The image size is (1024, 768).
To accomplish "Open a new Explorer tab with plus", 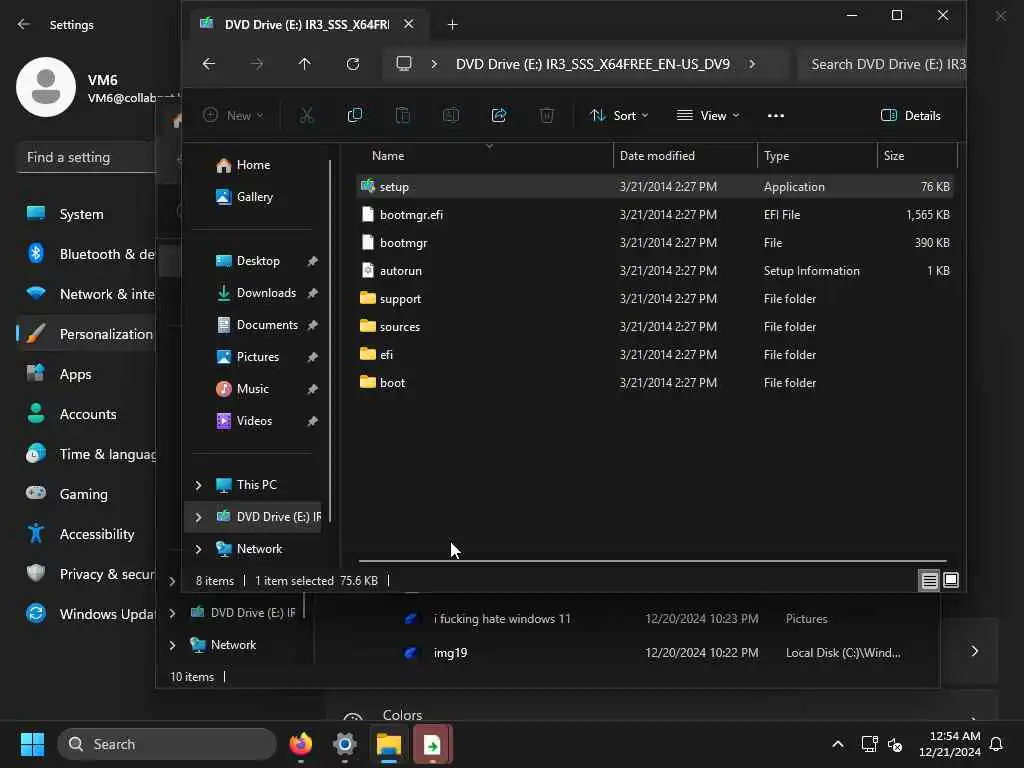I will point(453,24).
